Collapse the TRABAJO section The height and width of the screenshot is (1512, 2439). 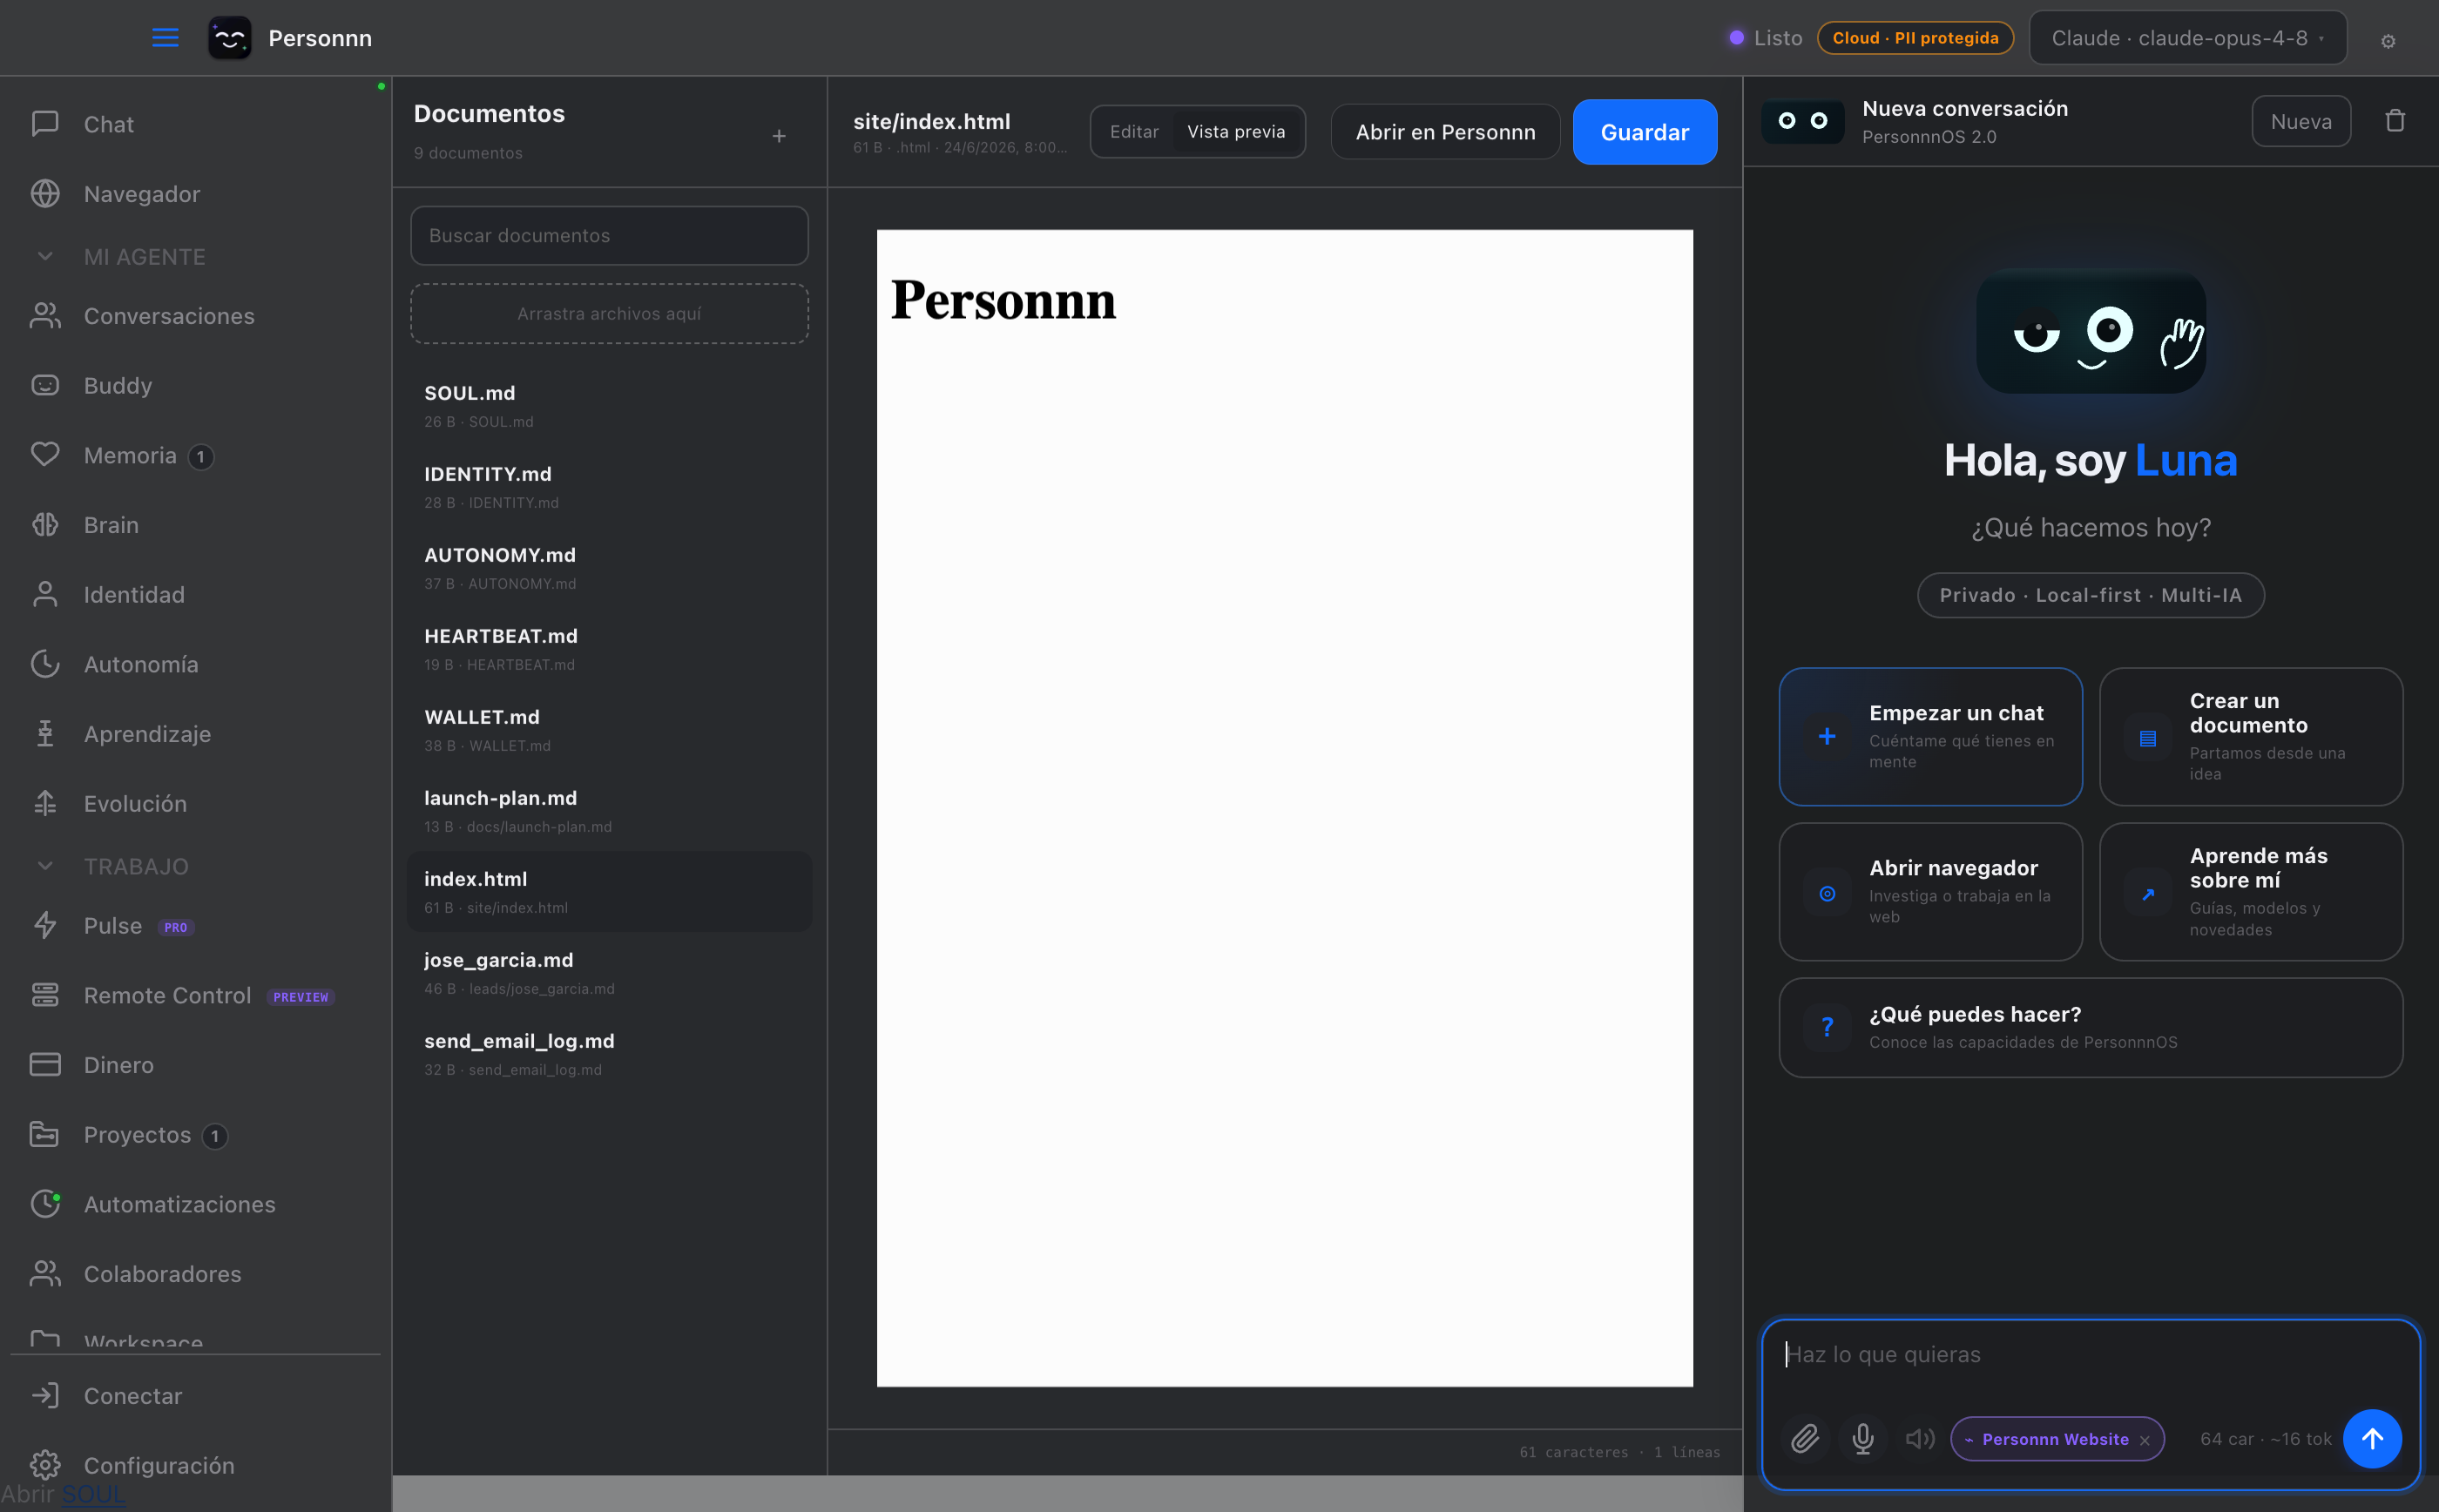tap(45, 866)
